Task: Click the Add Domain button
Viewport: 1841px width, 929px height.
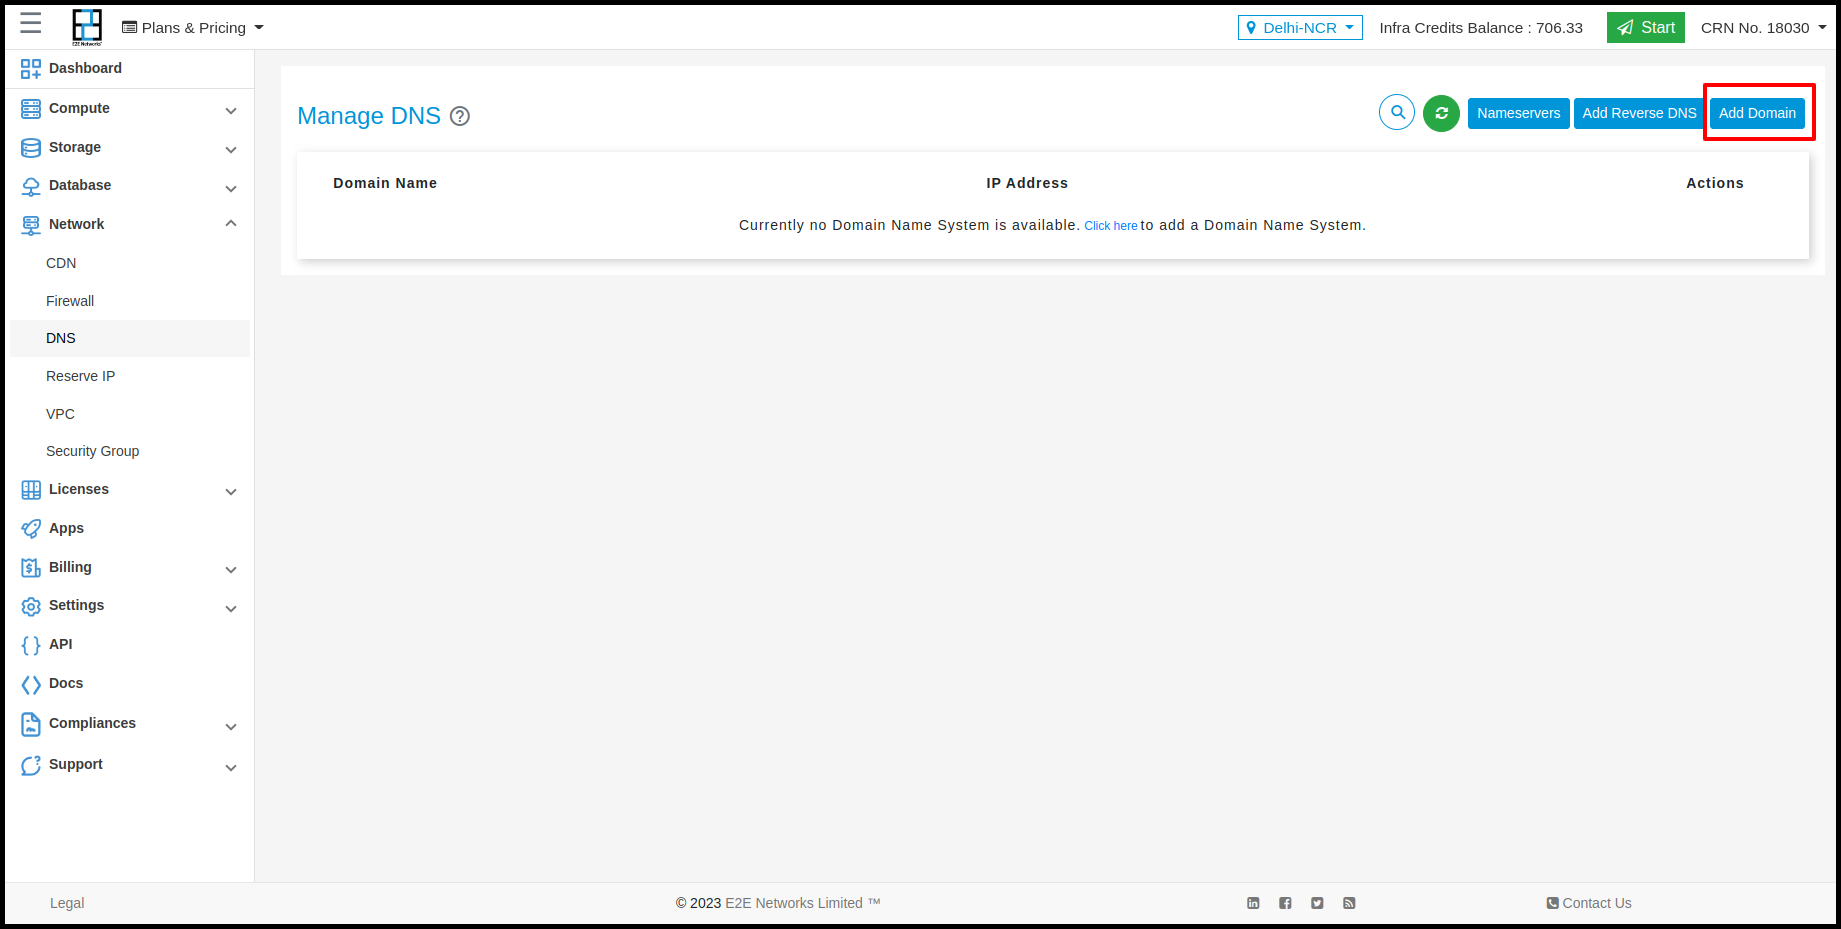Action: [1757, 113]
